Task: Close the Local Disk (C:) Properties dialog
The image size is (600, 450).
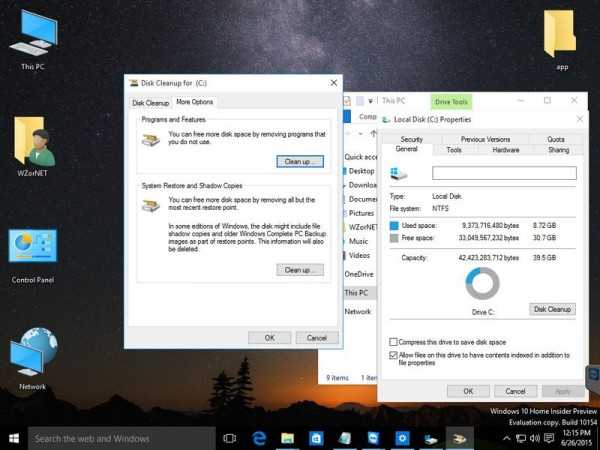Action: pos(580,119)
